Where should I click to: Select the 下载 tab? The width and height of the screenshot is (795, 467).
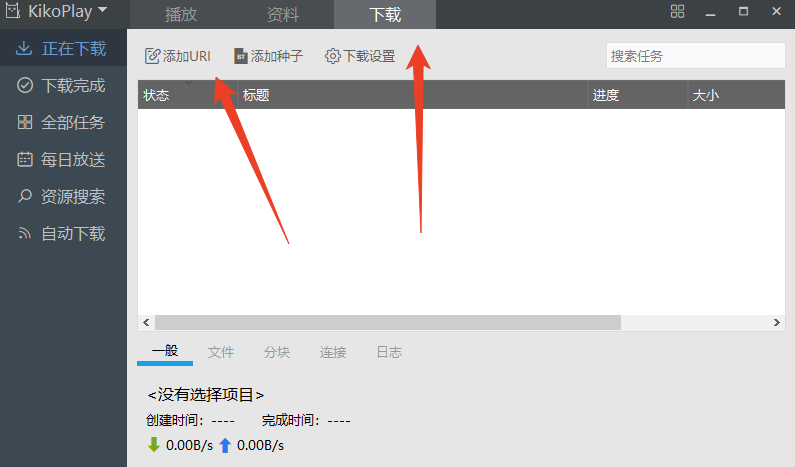point(385,14)
